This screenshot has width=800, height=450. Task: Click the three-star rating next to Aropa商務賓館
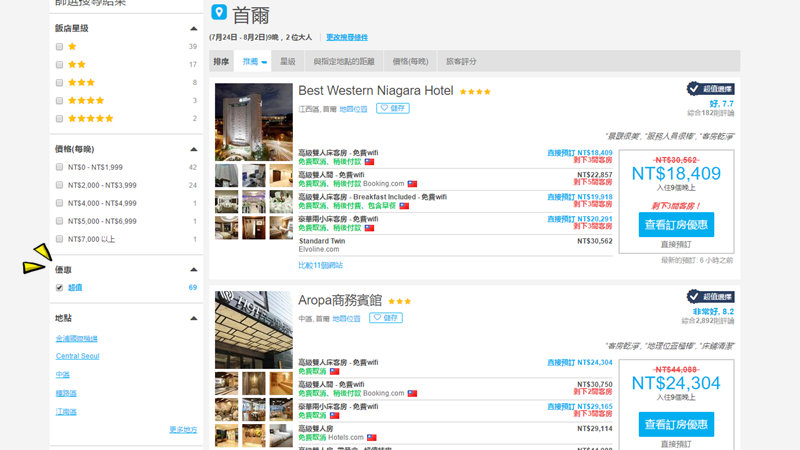point(399,302)
